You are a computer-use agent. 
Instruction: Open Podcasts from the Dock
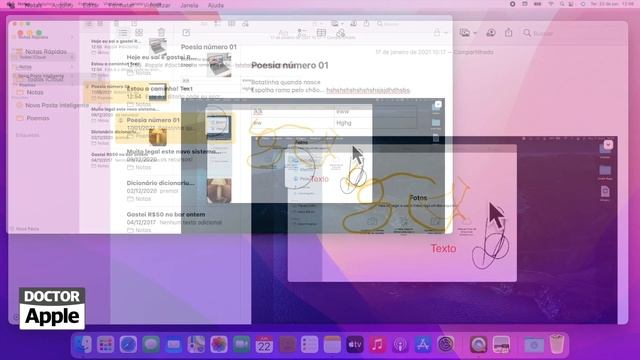tap(400, 345)
